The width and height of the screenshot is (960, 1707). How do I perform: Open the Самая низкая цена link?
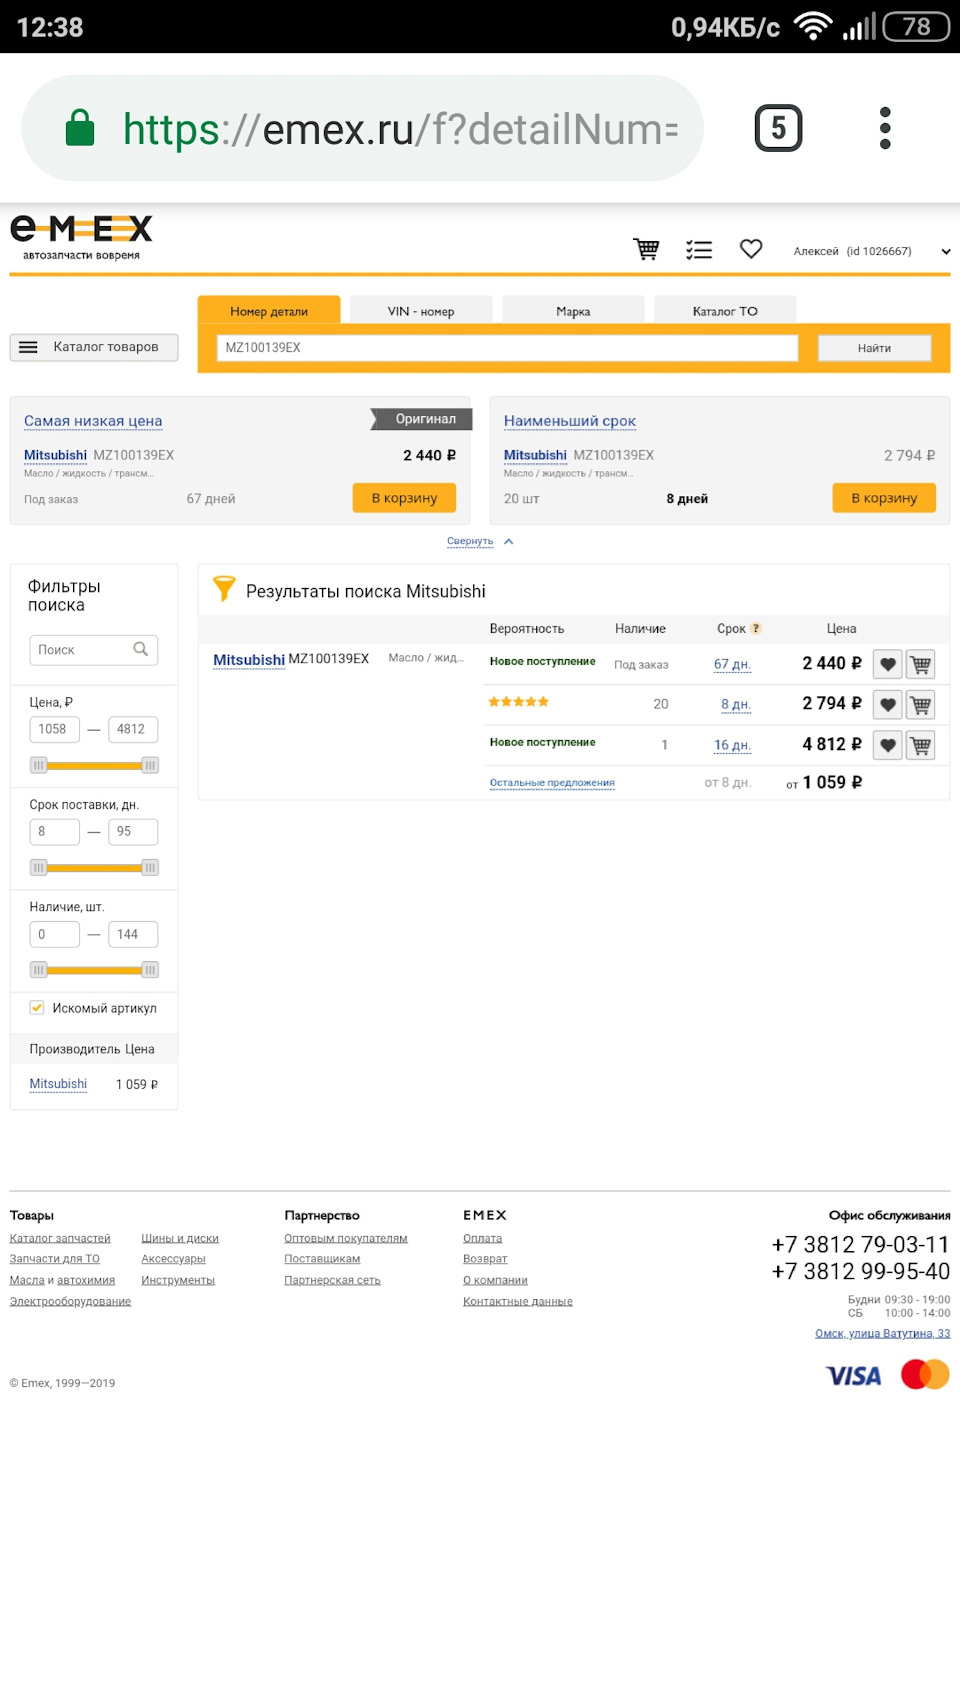[93, 421]
